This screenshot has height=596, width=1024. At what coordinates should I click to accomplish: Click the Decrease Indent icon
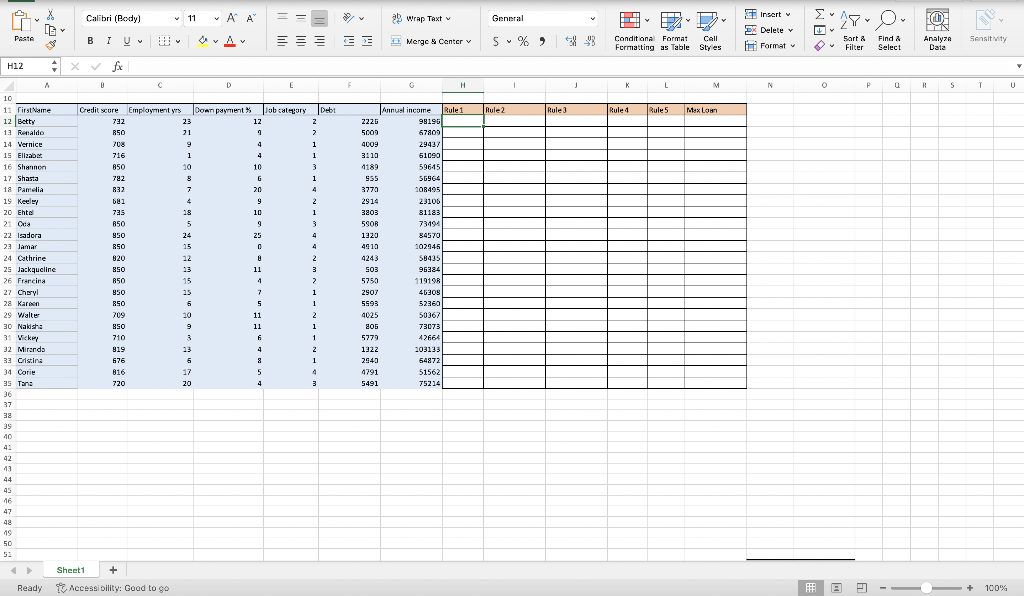pos(349,41)
